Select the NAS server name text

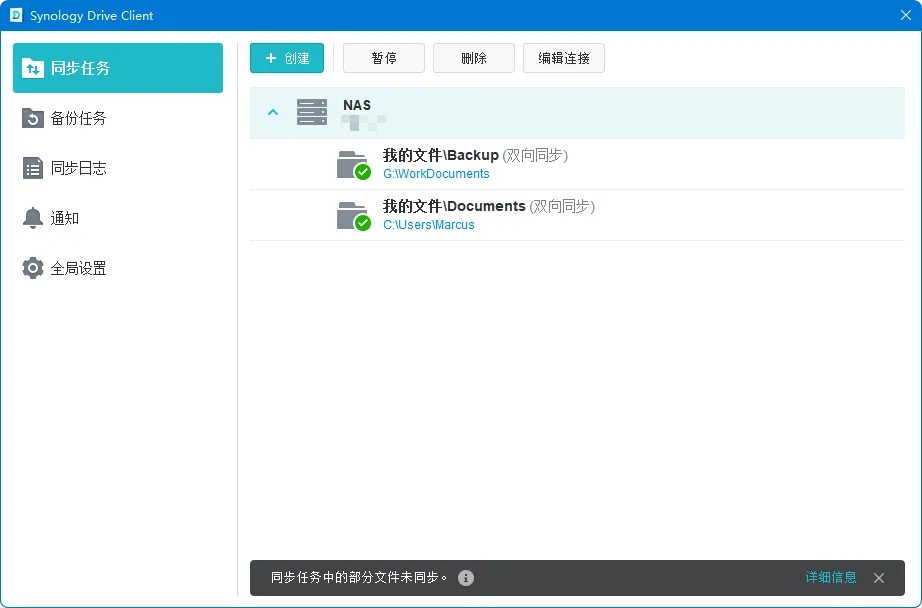click(x=357, y=105)
